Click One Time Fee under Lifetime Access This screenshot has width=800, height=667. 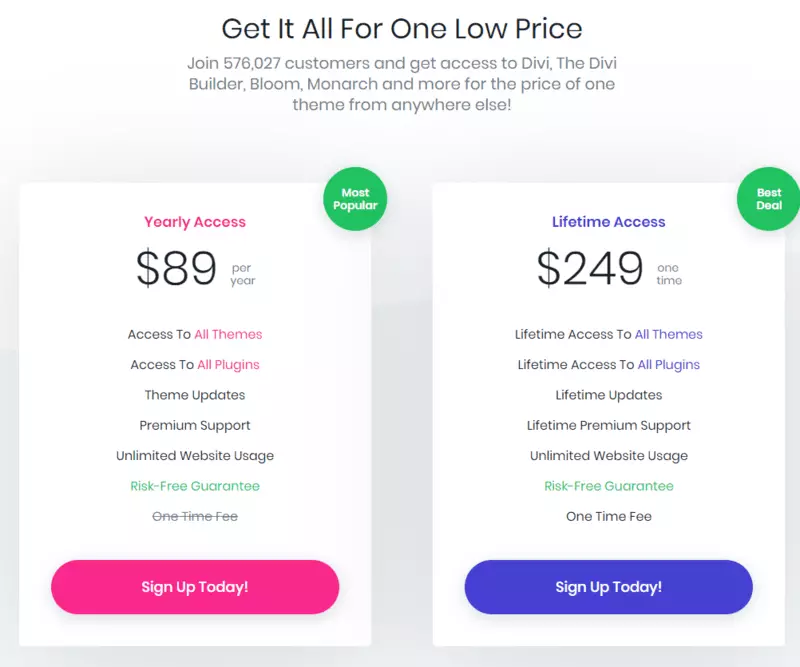coord(609,516)
